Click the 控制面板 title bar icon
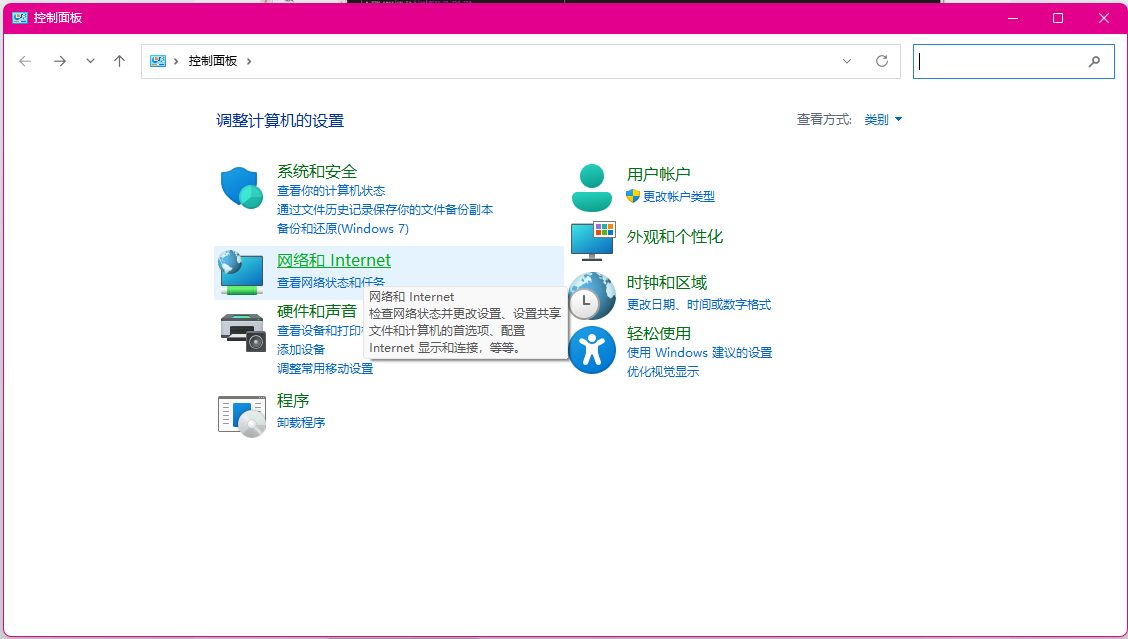1128x639 pixels. click(x=19, y=18)
